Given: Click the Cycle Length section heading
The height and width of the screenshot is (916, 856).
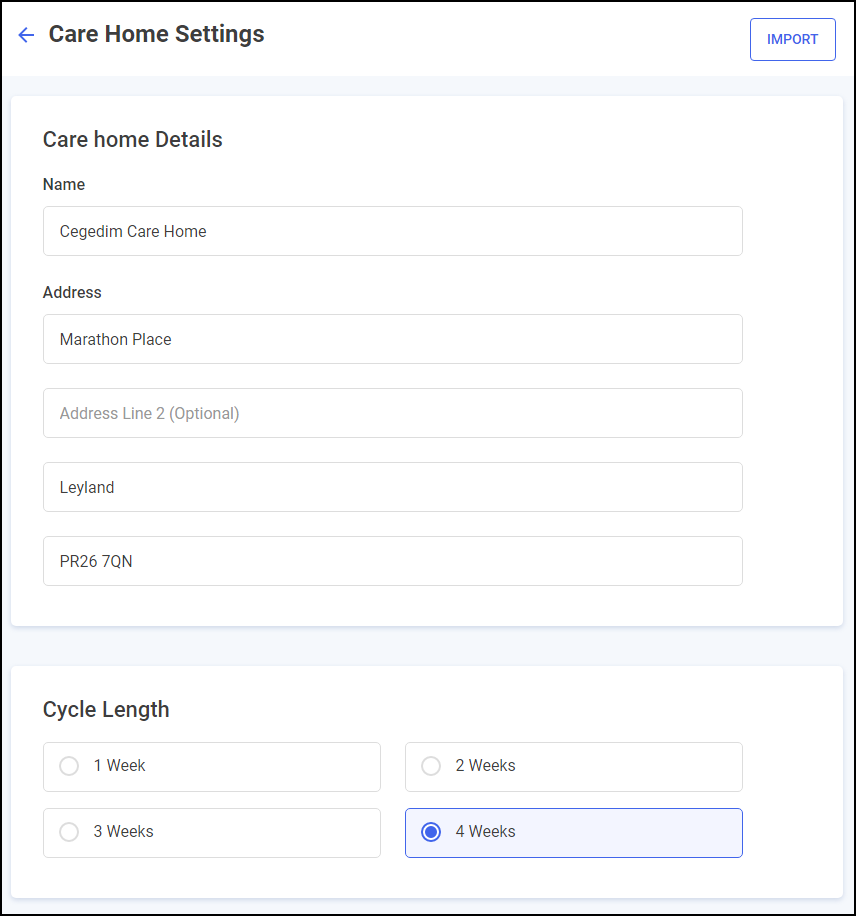Looking at the screenshot, I should 106,709.
